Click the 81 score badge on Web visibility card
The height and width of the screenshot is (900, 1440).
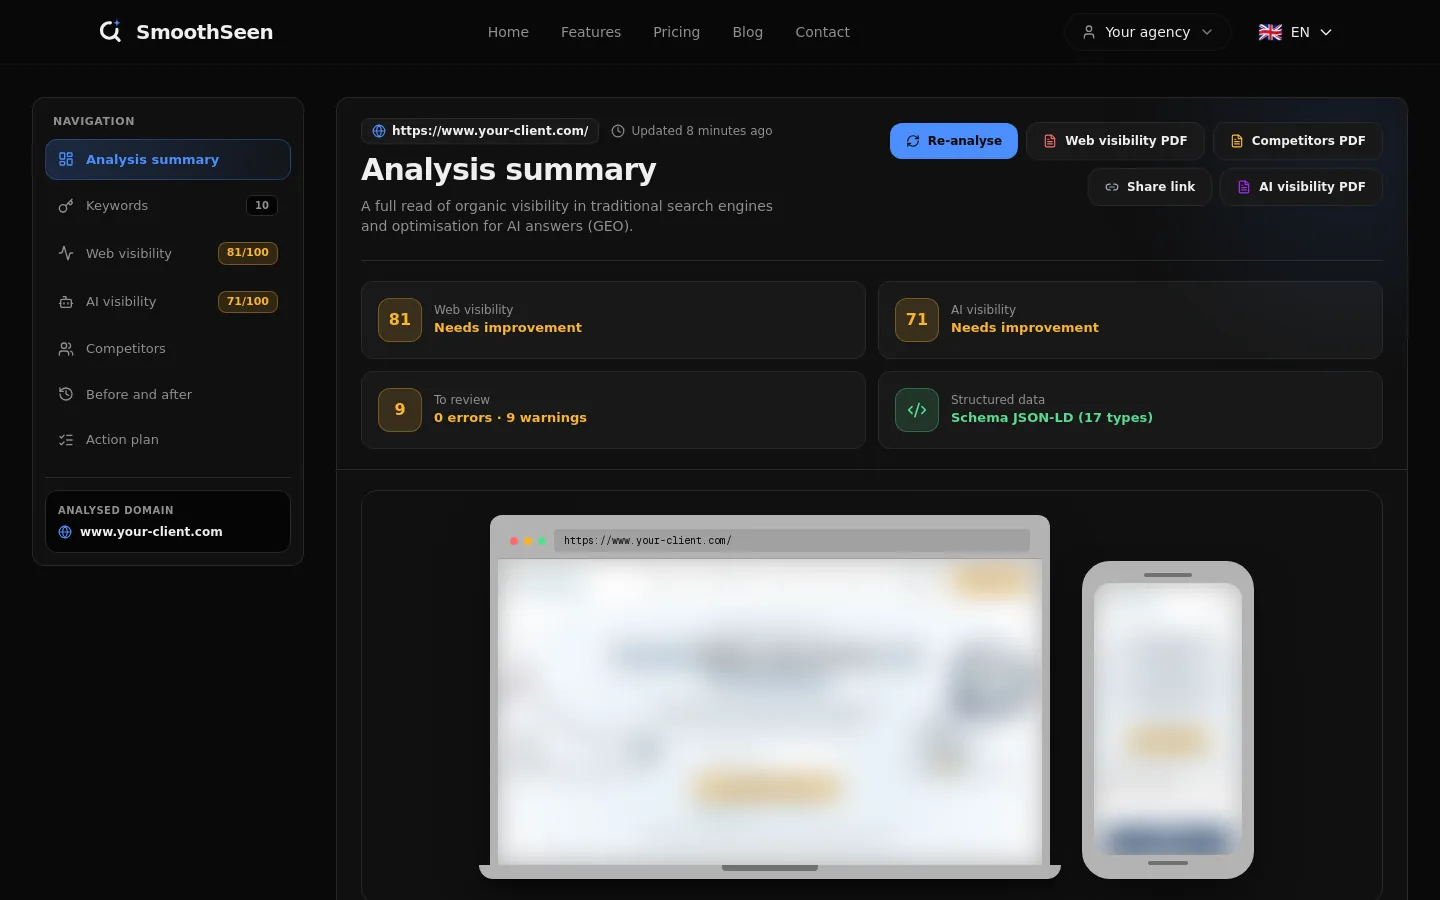[400, 320]
